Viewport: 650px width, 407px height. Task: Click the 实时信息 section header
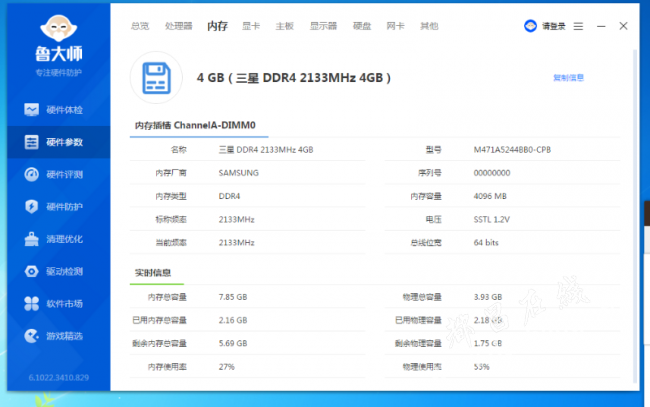point(153,273)
